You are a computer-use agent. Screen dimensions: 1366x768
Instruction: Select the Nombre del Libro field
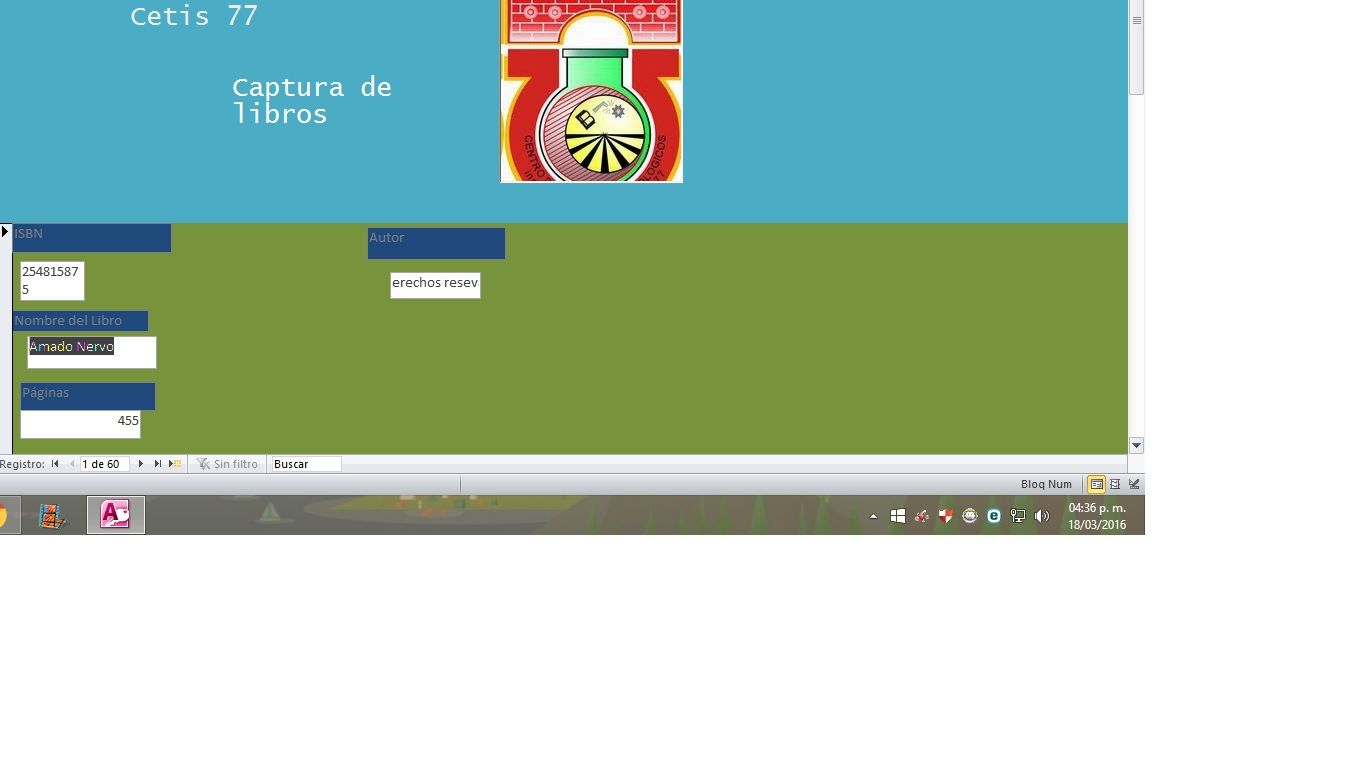(92, 352)
